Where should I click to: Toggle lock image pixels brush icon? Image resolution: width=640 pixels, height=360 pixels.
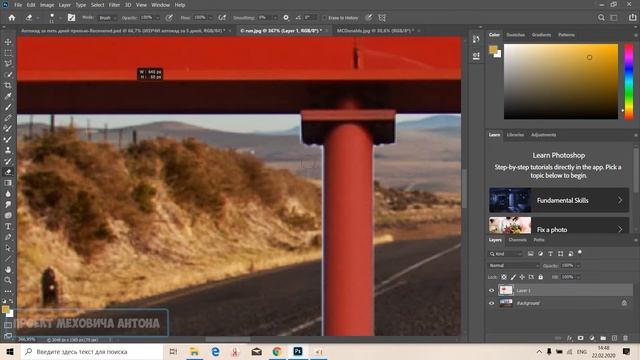tap(513, 277)
